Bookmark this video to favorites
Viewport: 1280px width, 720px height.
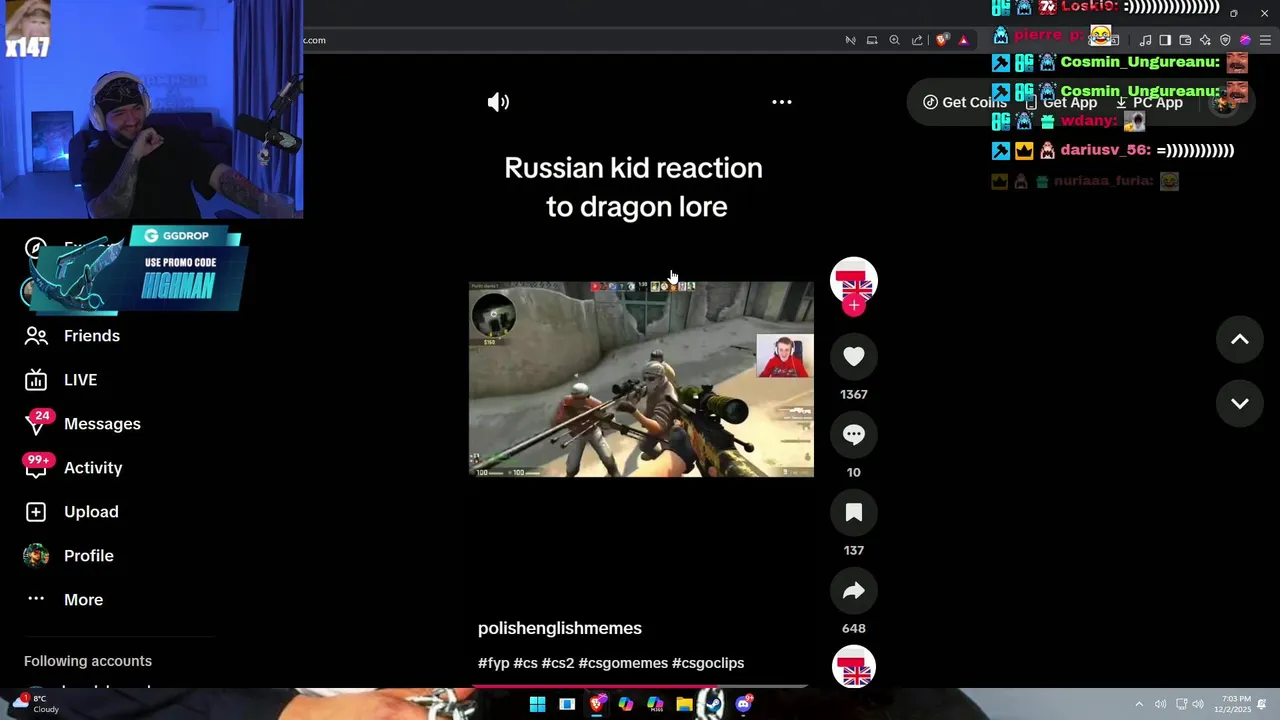854,512
